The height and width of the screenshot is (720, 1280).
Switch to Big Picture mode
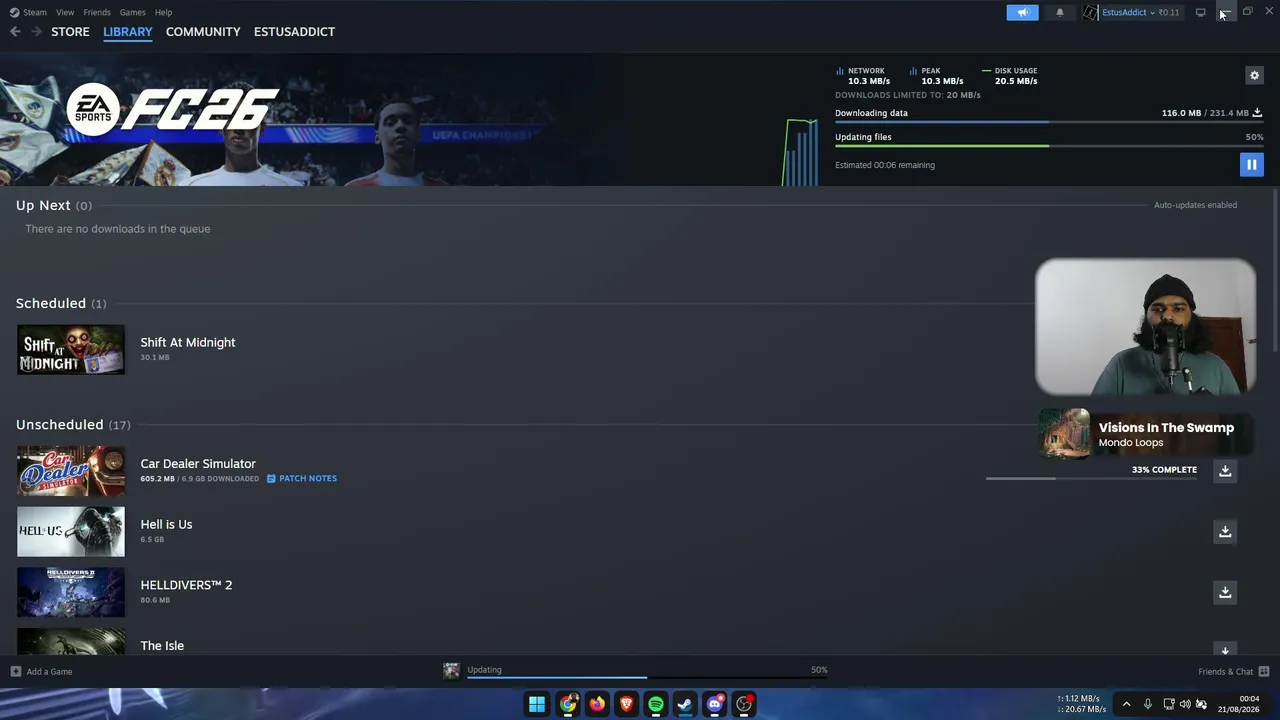1200,12
